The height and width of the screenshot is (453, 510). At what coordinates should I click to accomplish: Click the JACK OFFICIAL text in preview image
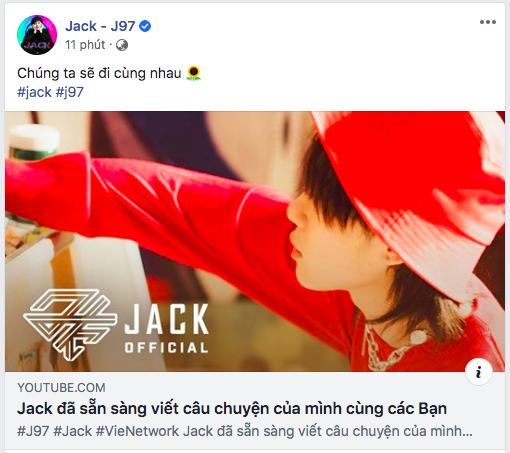[167, 328]
